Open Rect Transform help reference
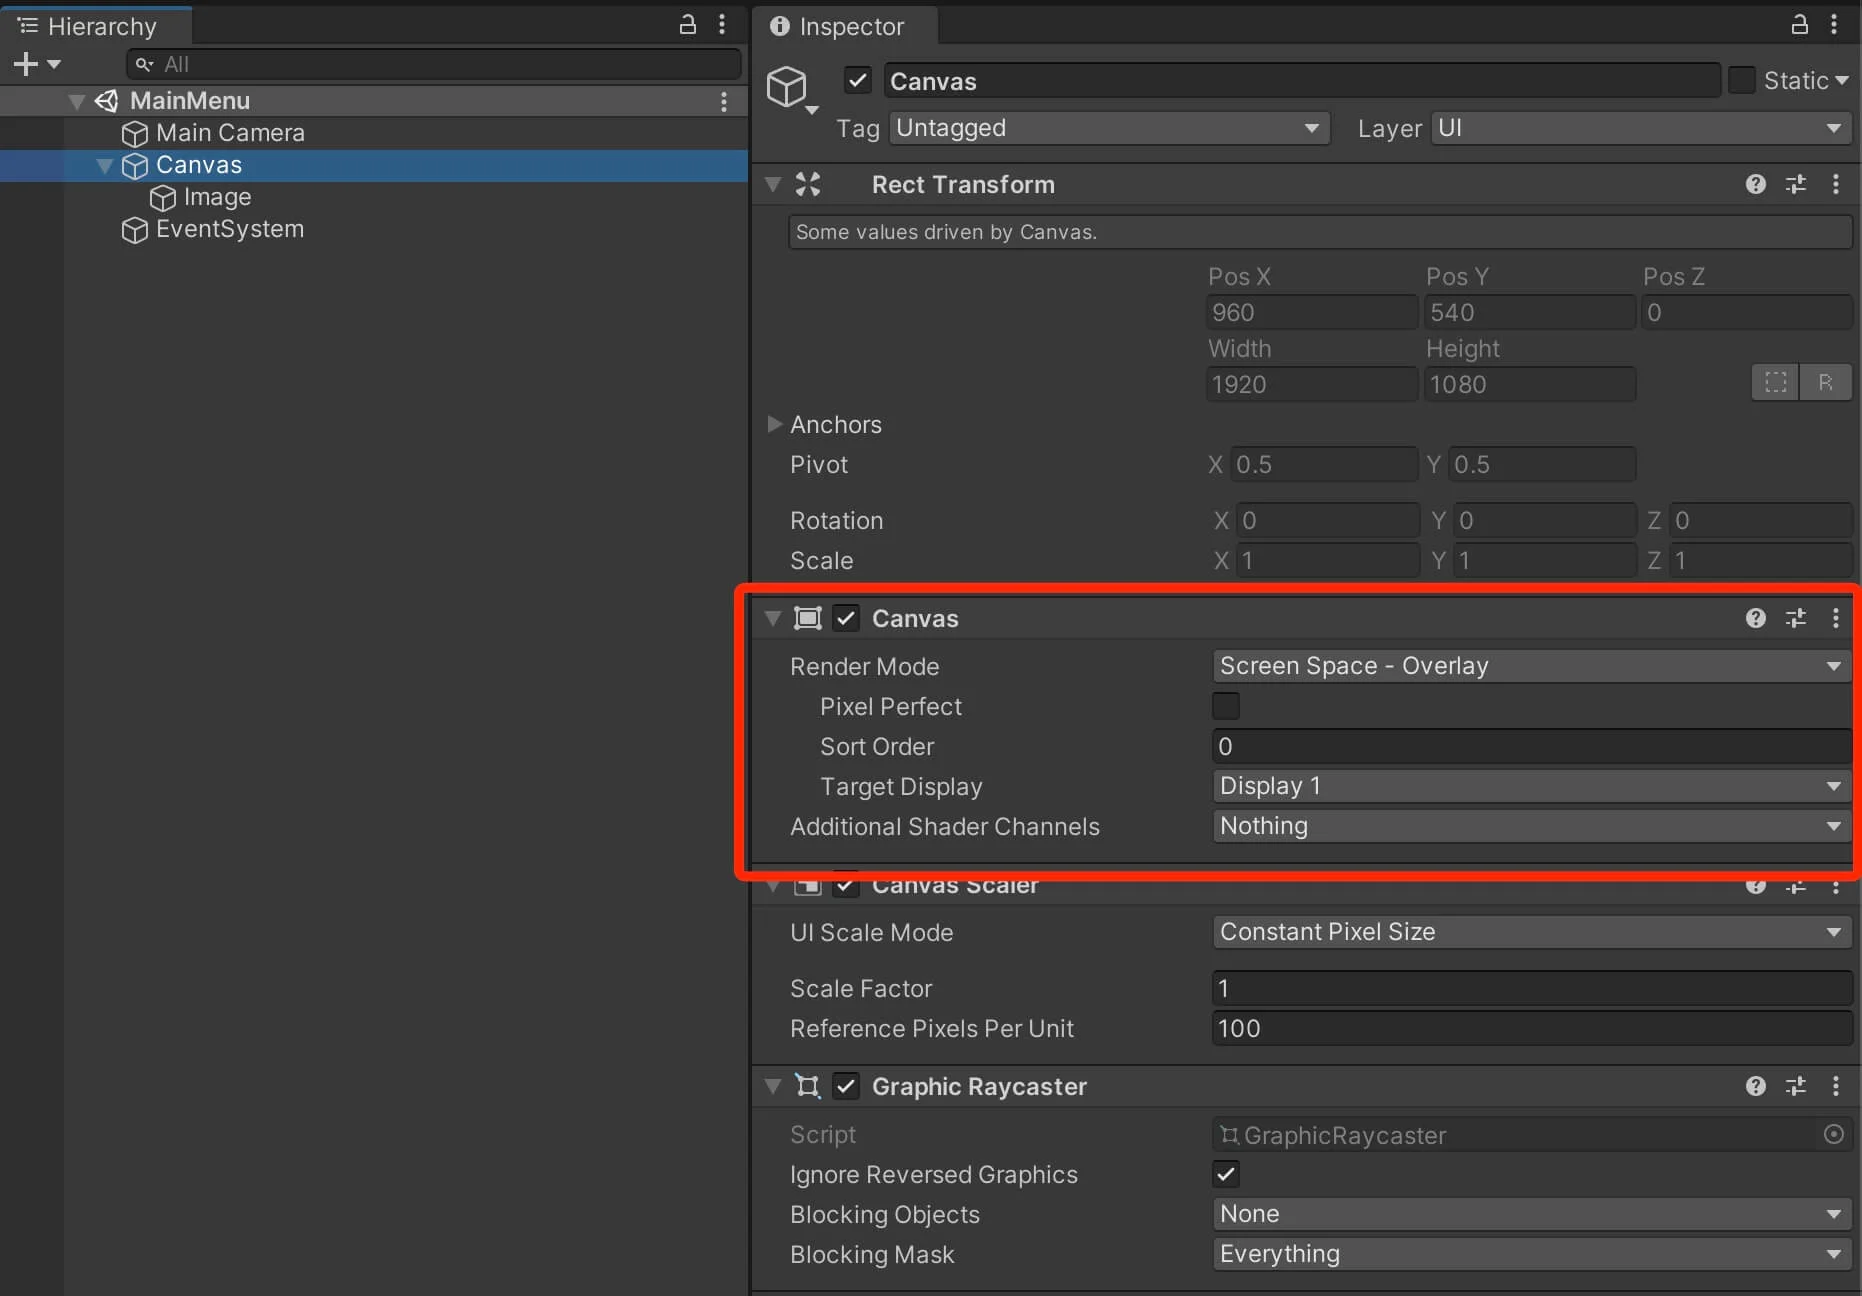 point(1756,184)
